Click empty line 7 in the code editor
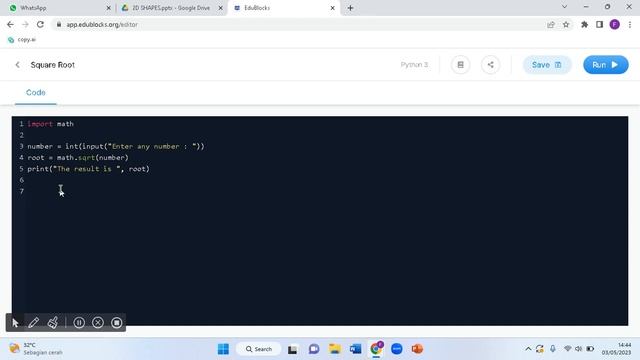640x360 pixels. point(327,191)
